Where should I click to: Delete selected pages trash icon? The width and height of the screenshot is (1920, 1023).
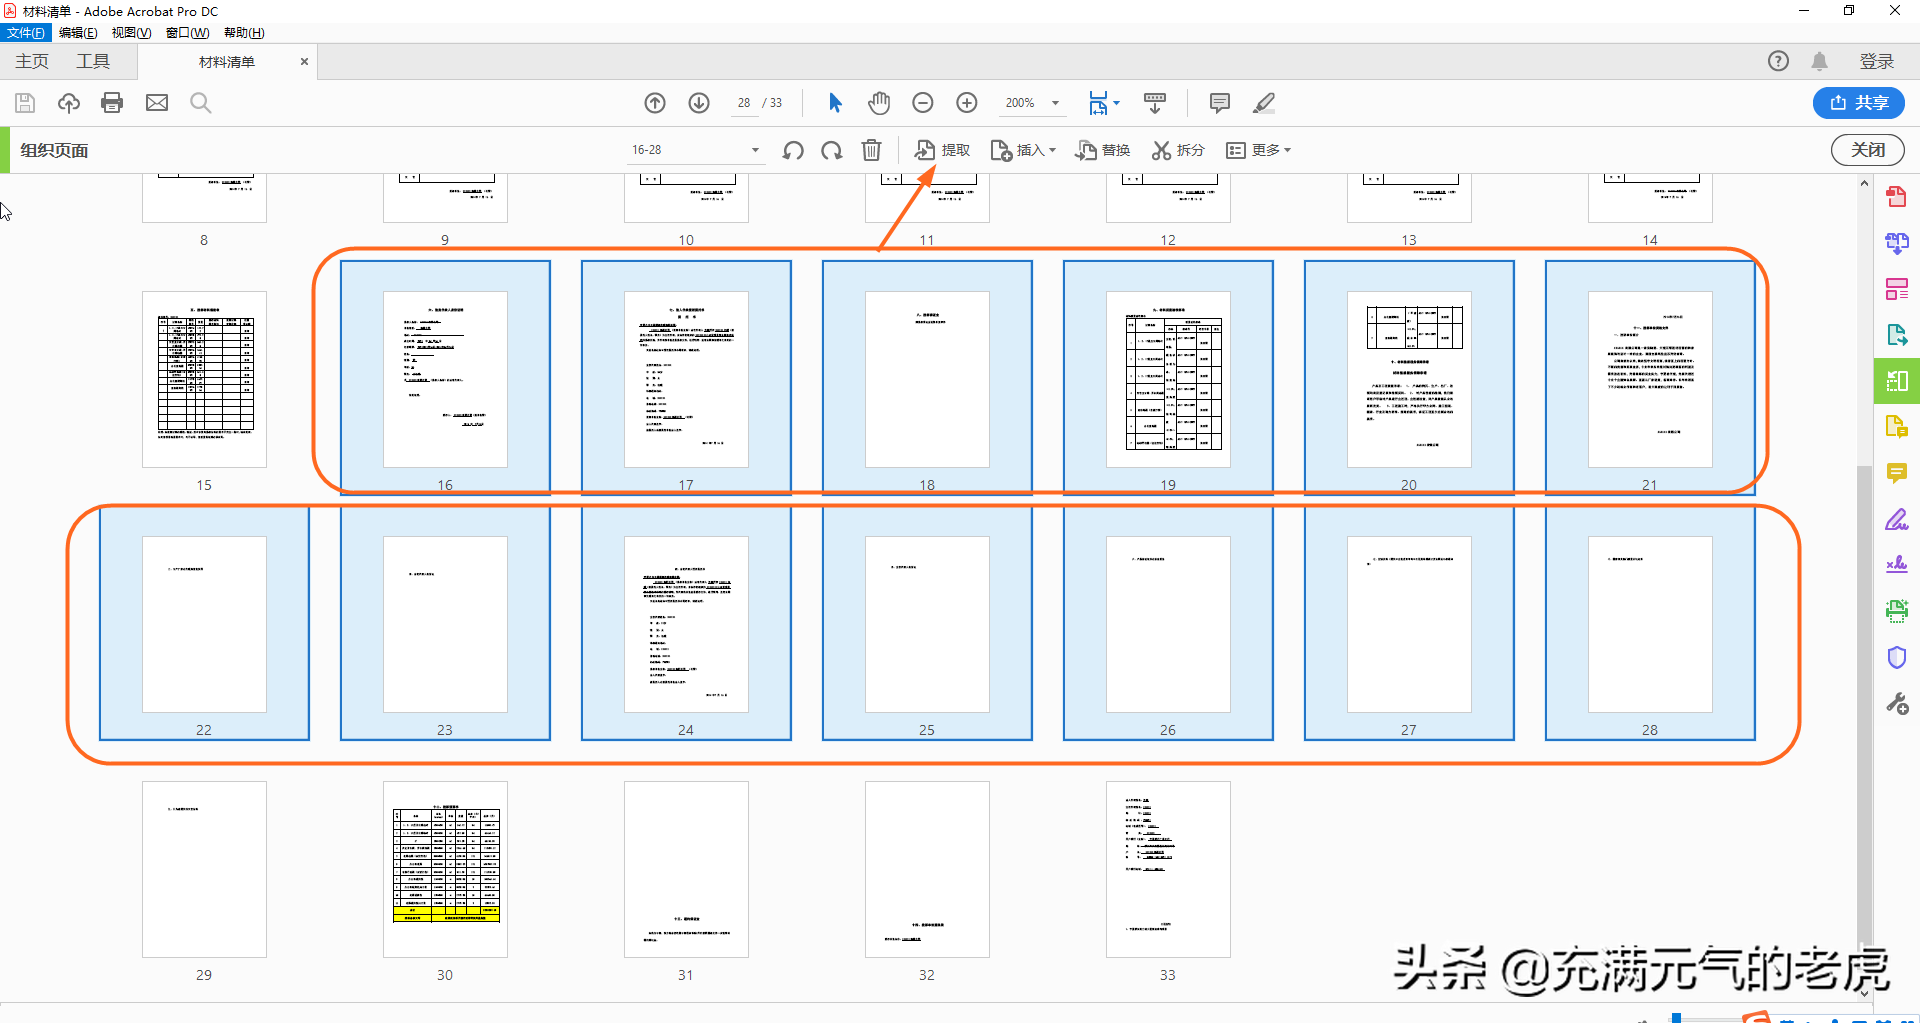(x=872, y=150)
